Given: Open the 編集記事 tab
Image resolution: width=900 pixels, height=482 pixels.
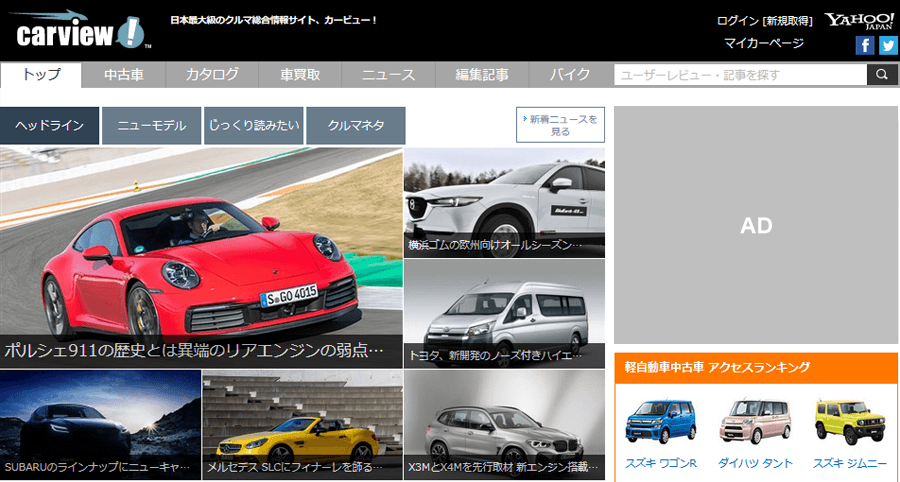Looking at the screenshot, I should point(482,75).
